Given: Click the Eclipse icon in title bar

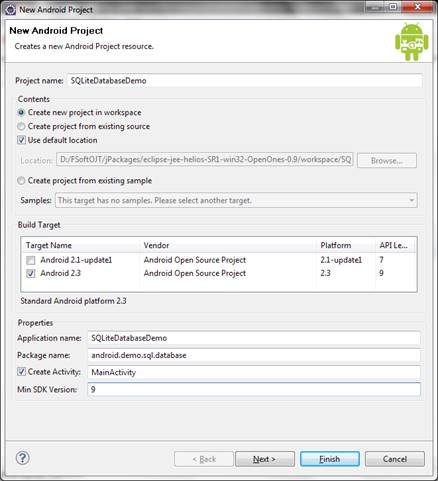Looking at the screenshot, I should click(10, 9).
